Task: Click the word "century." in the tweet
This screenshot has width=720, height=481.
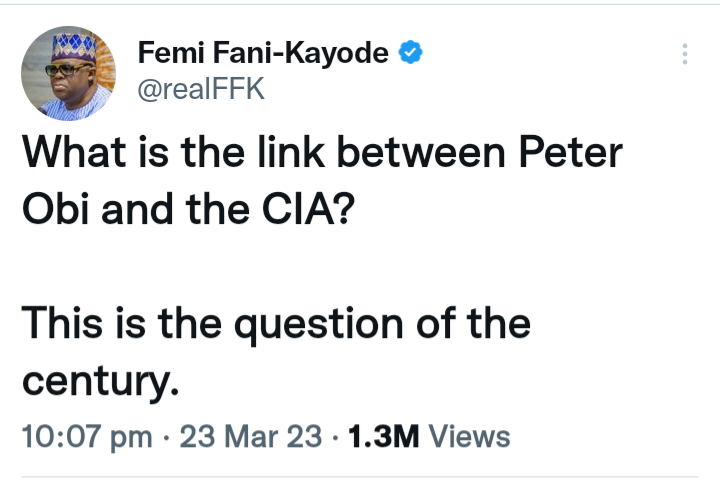Action: coord(100,378)
